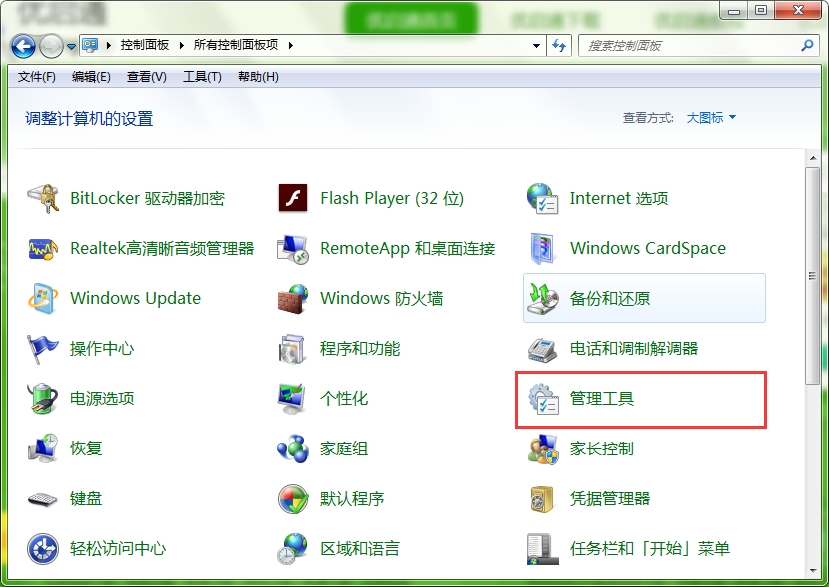The image size is (829, 587).
Task: Expand the address bar history dropdown arrow
Action: tap(537, 46)
